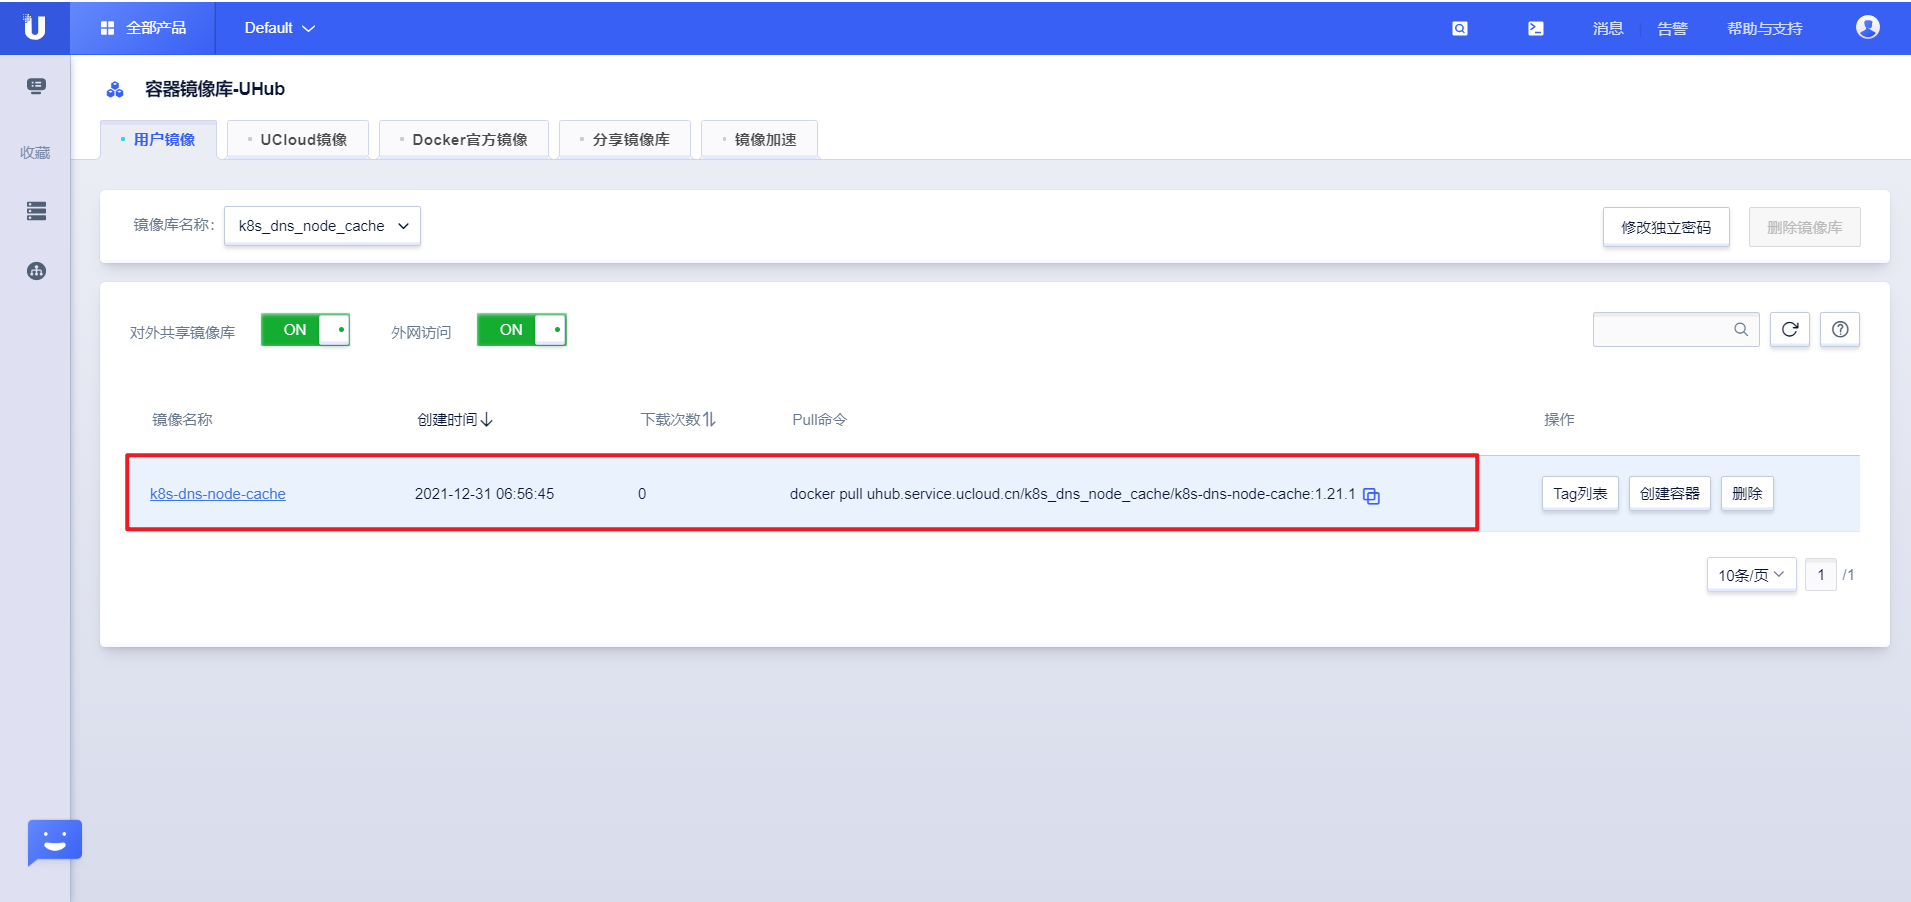This screenshot has height=902, width=1911.
Task: Click the magnifier icon in search box
Action: pyautogui.click(x=1741, y=330)
